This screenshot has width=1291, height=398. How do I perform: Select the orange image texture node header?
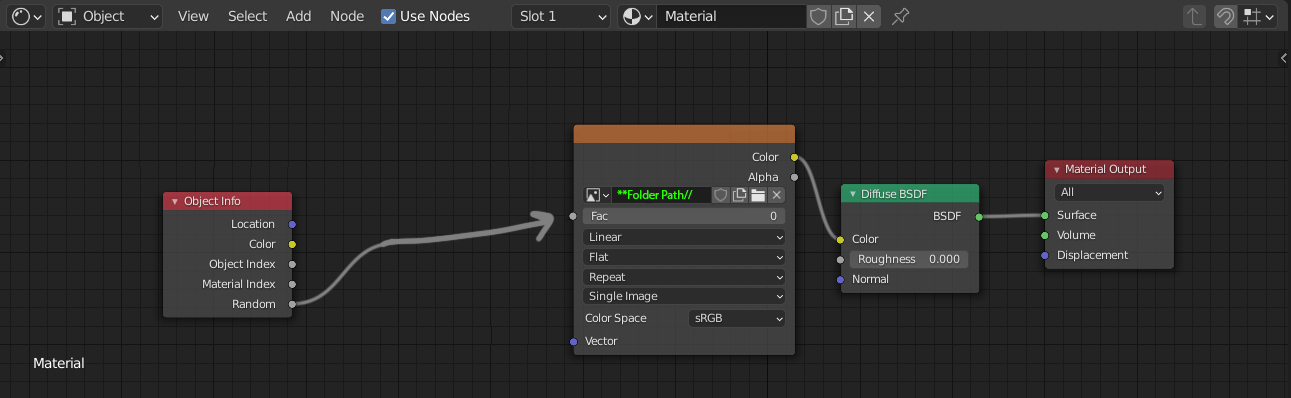coord(684,134)
